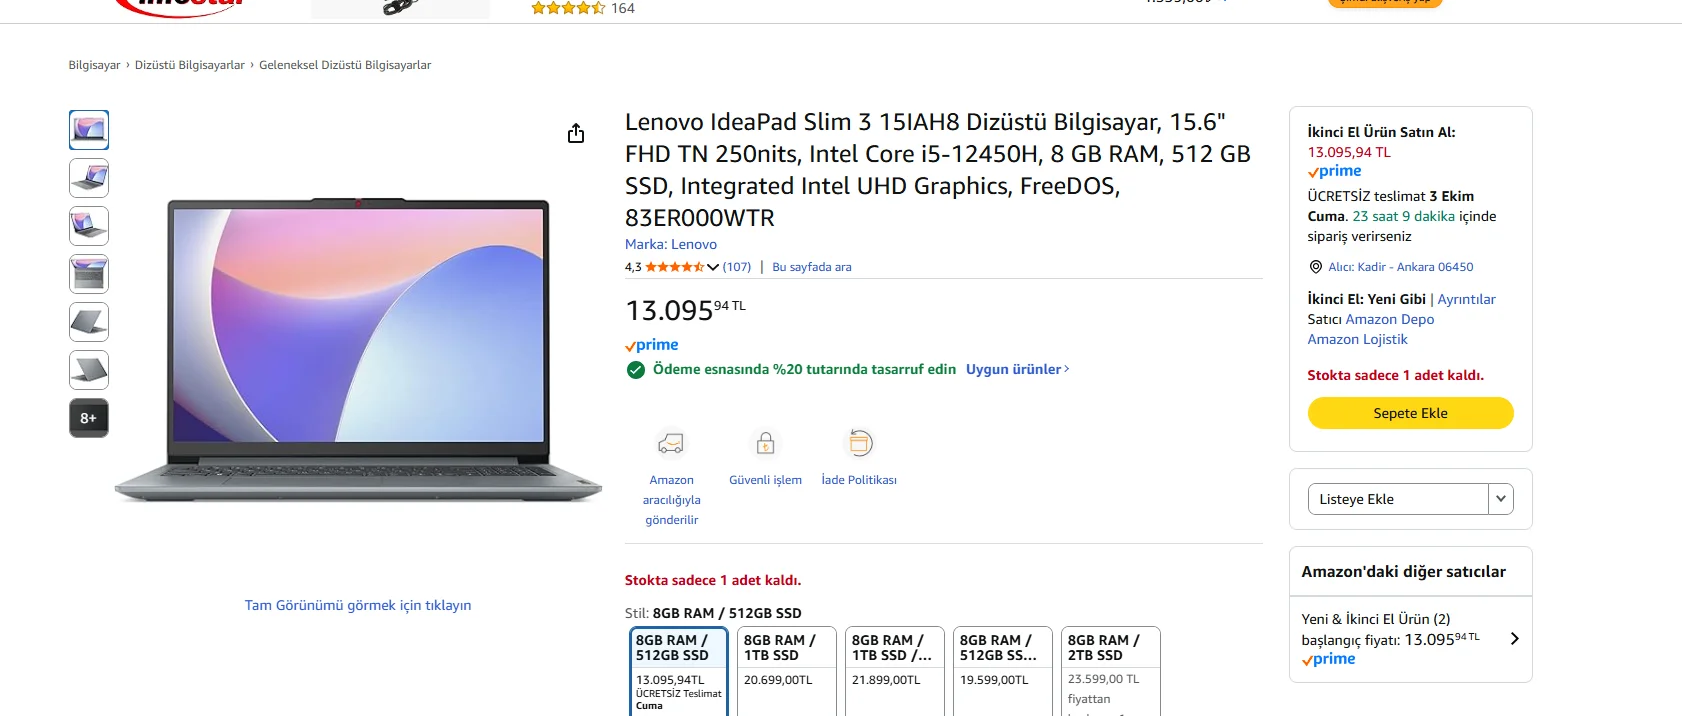The image size is (1682, 716).
Task: Click the green savings checkmark icon
Action: 635,370
